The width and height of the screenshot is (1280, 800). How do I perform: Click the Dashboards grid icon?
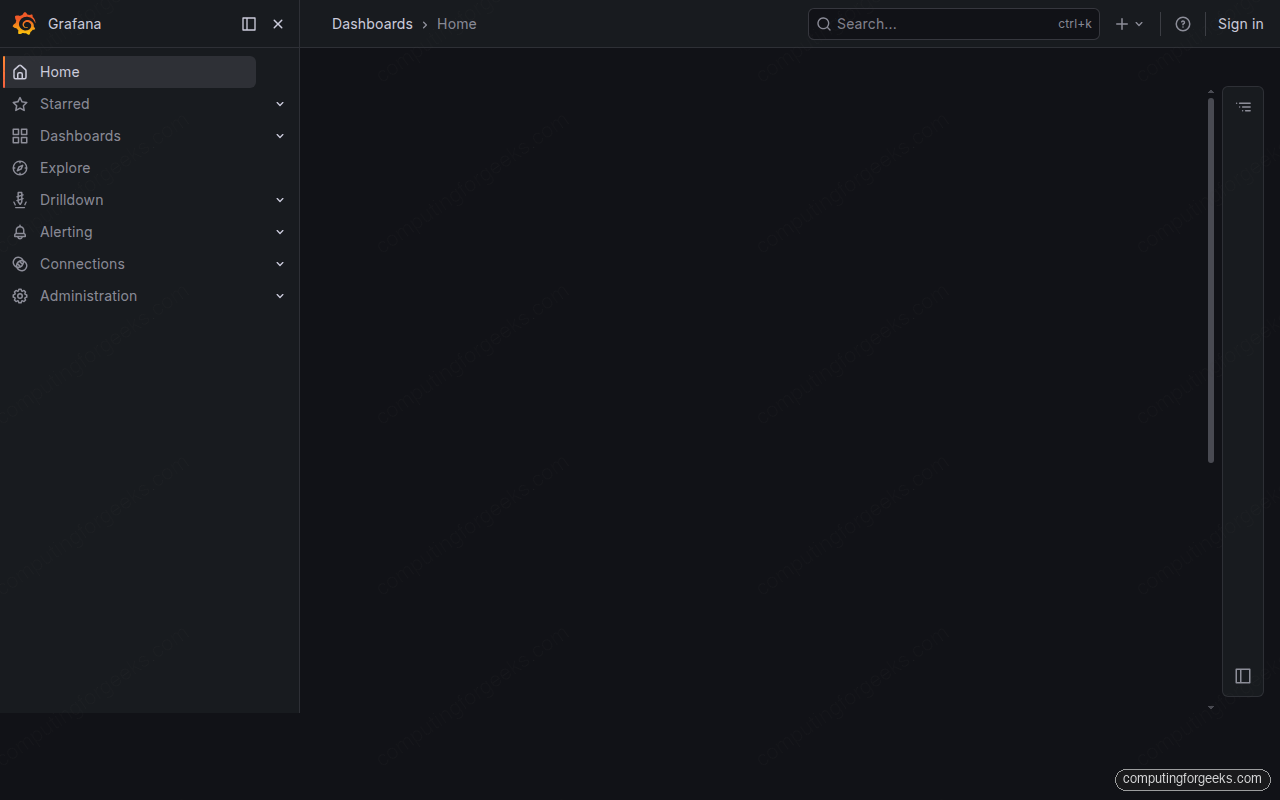20,135
